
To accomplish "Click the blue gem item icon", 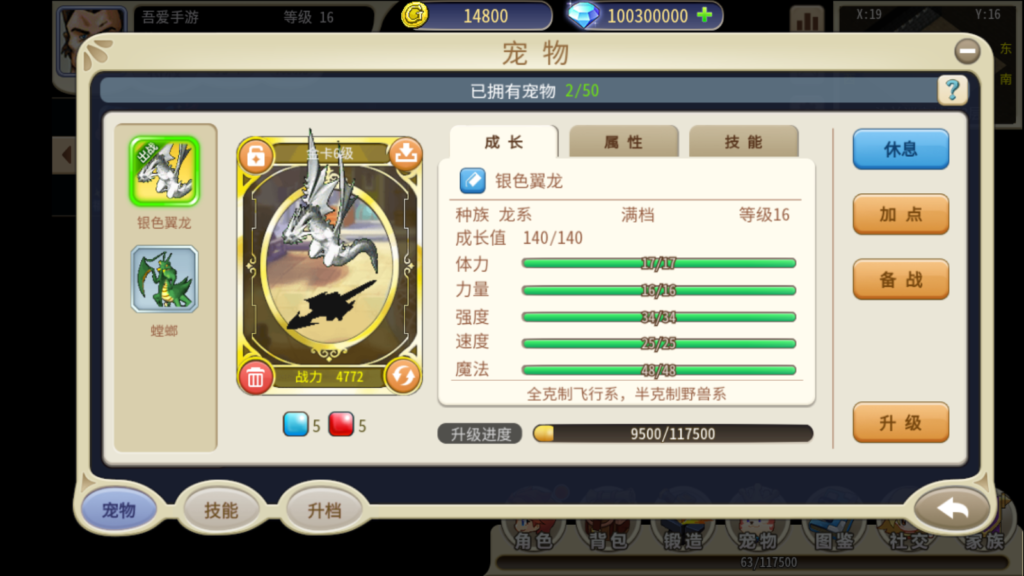I will tap(295, 424).
